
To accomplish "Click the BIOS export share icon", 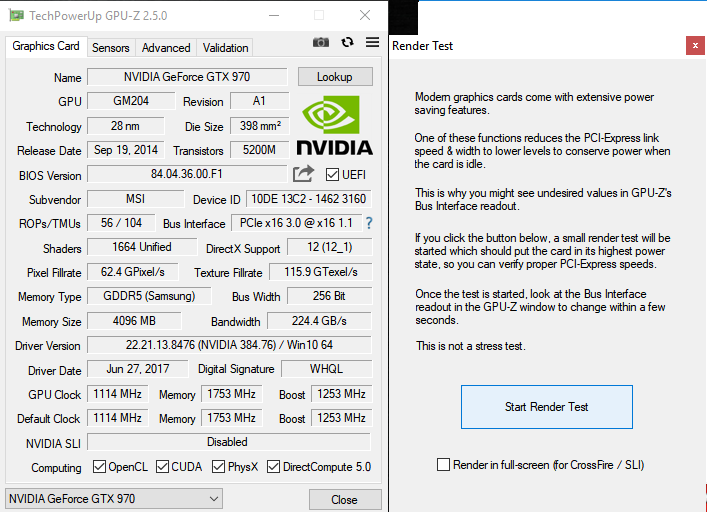I will (303, 174).
